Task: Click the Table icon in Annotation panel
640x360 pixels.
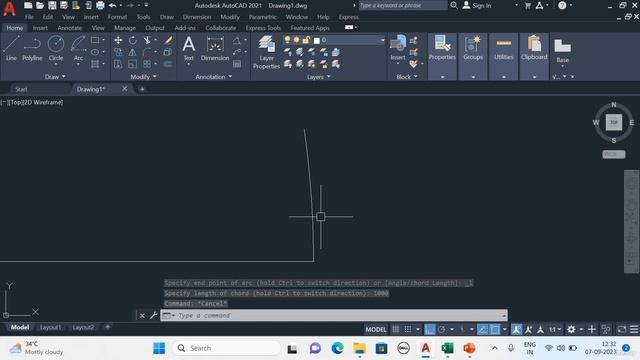Action: (x=237, y=64)
